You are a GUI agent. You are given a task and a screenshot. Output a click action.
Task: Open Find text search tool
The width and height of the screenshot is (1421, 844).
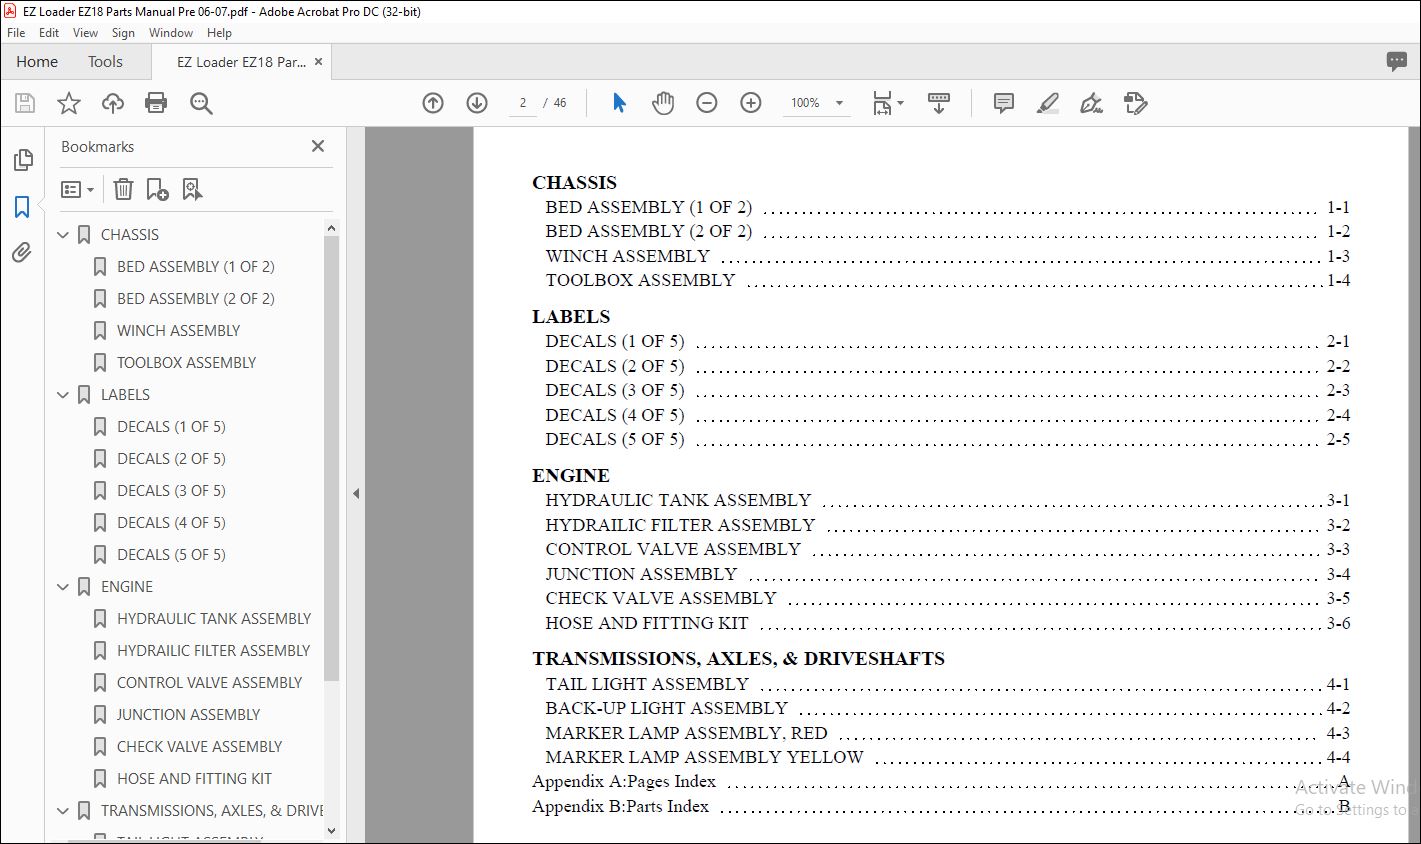[201, 103]
